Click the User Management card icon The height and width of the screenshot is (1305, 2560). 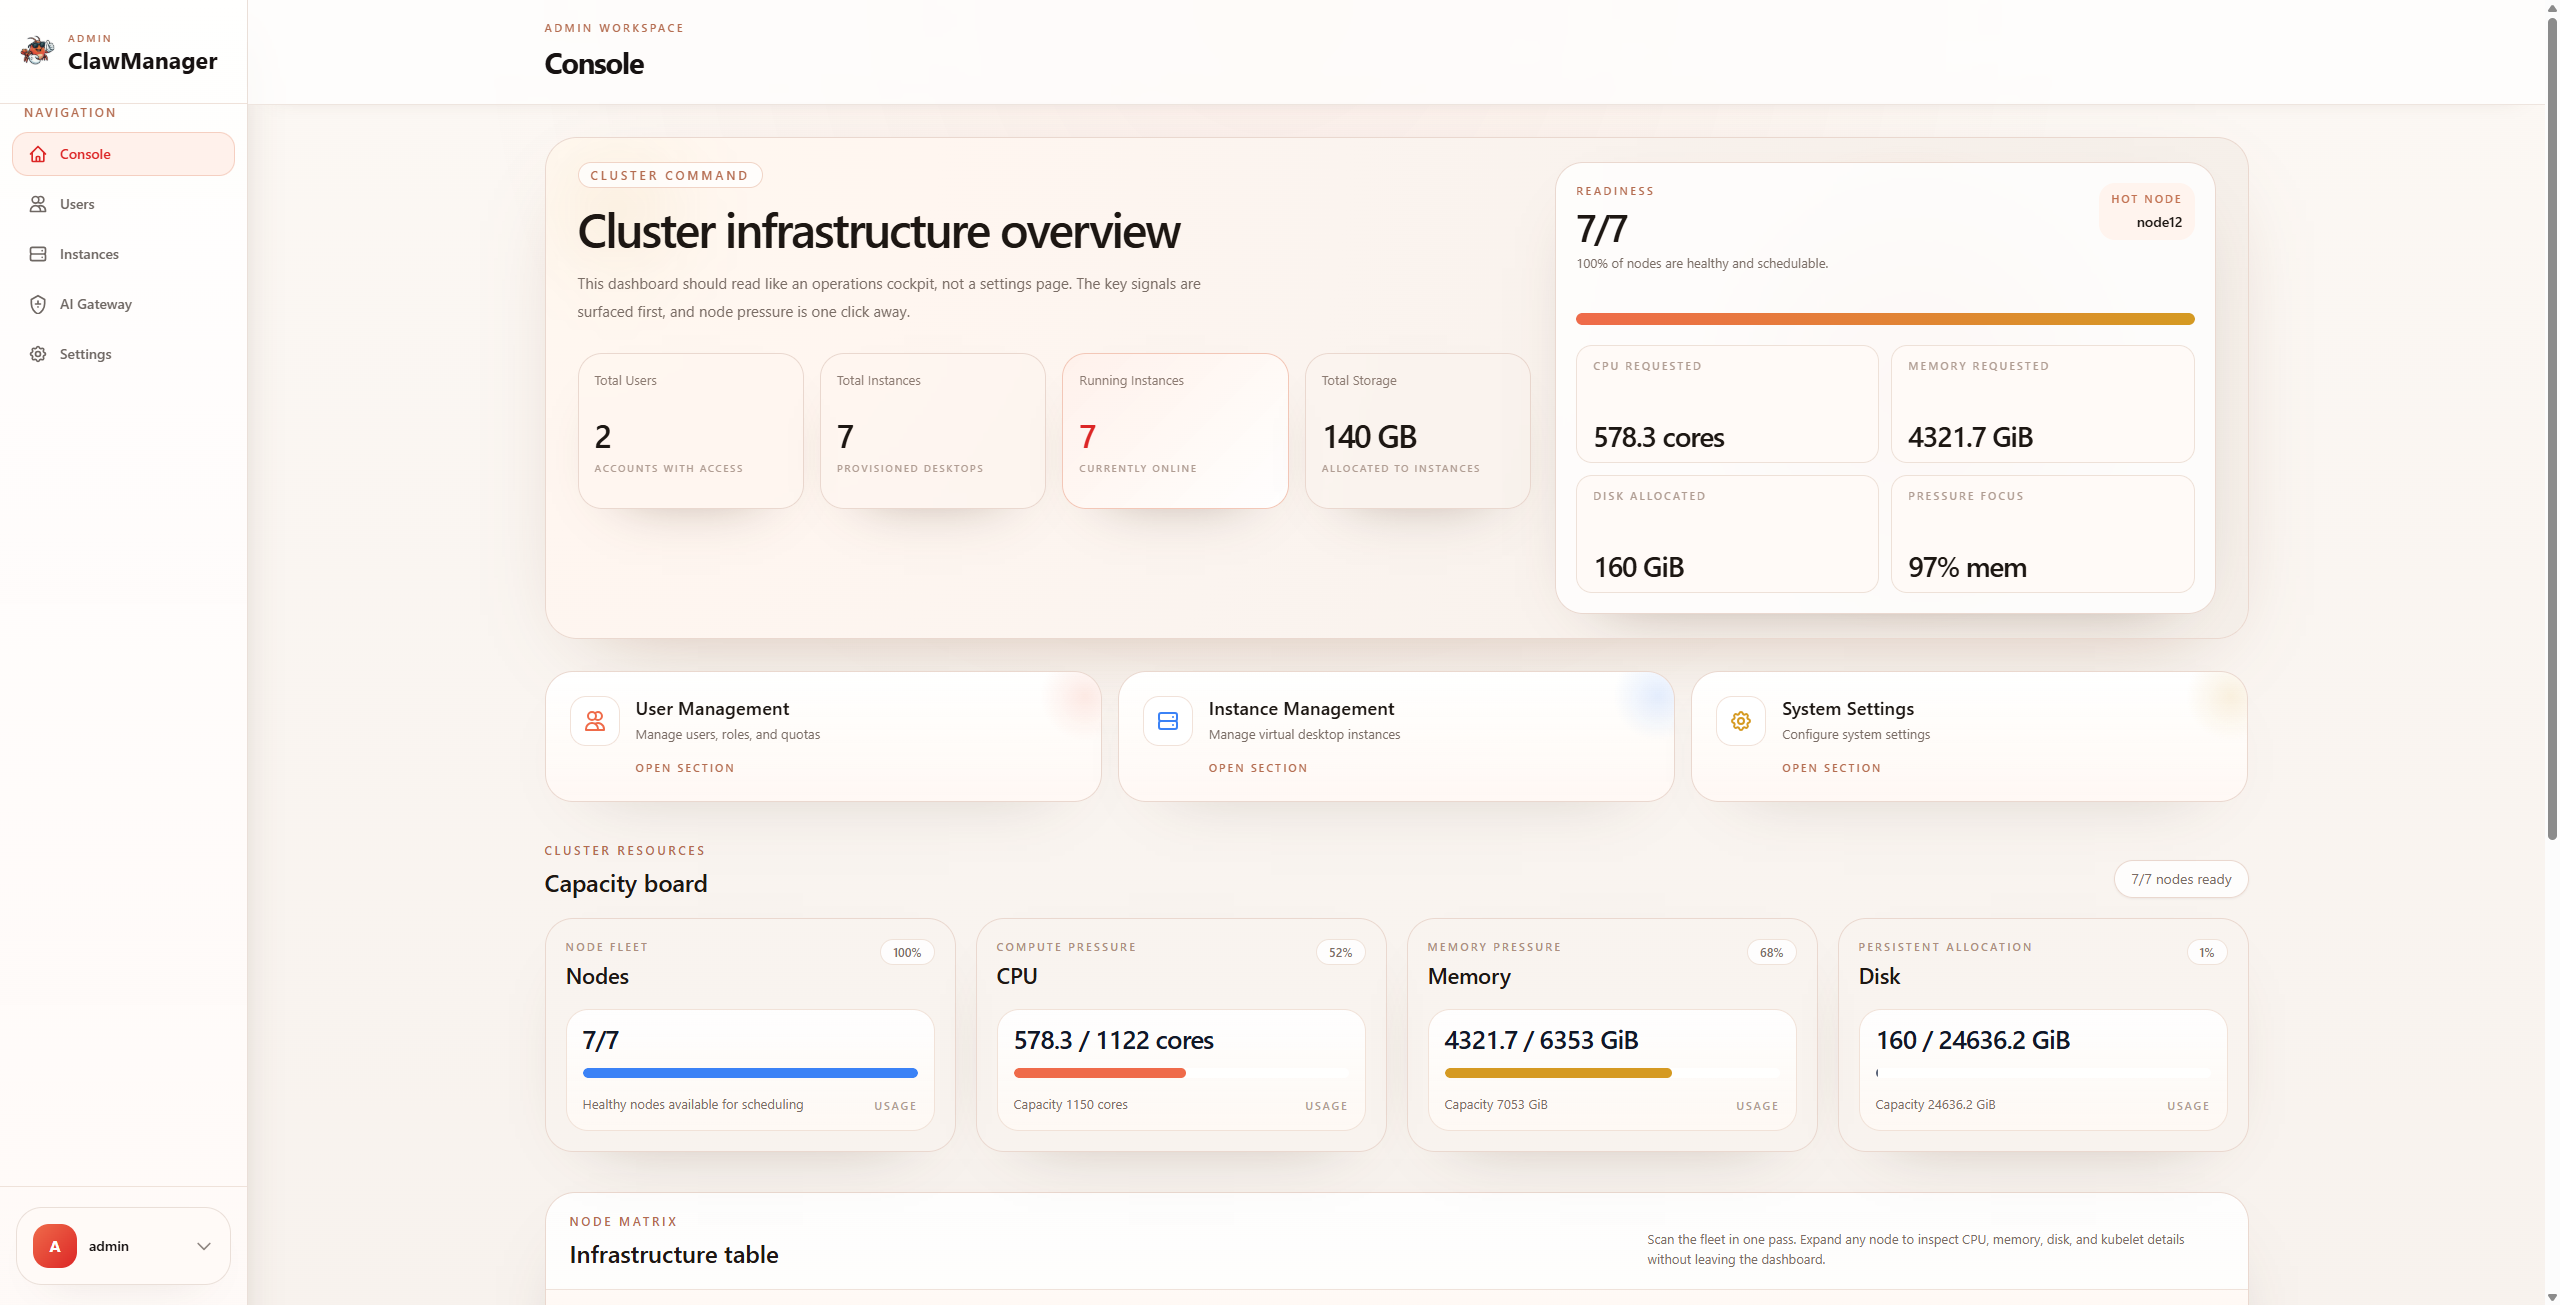click(595, 721)
